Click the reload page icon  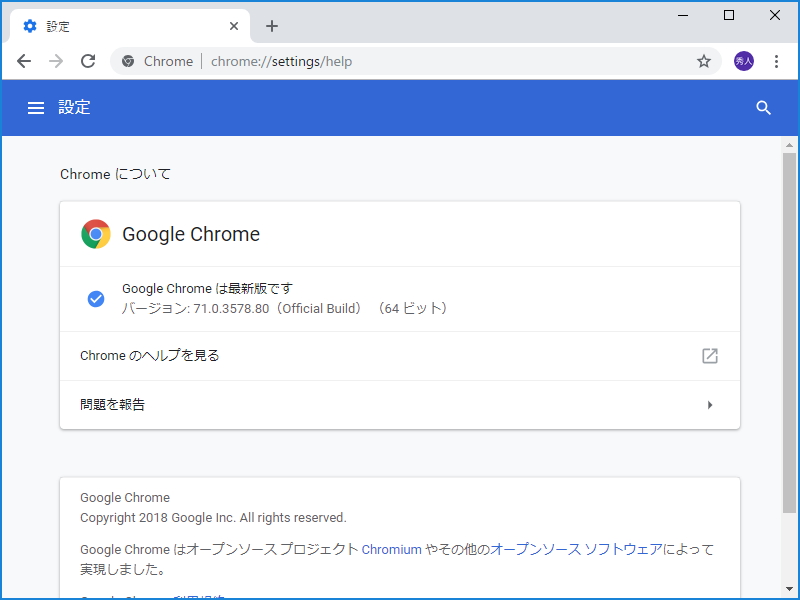coord(88,61)
